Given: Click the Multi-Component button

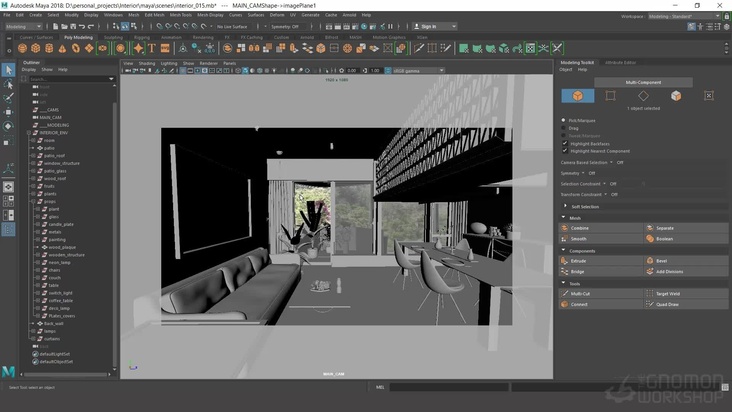Looking at the screenshot, I should click(x=643, y=83).
